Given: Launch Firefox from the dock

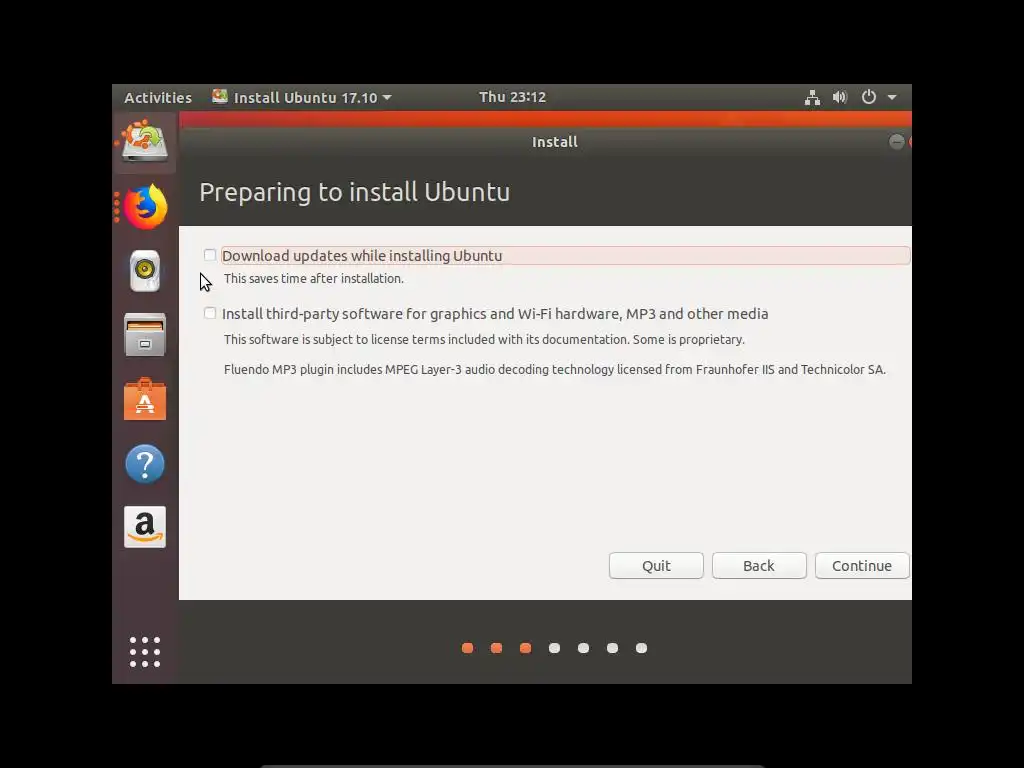Looking at the screenshot, I should tap(146, 206).
